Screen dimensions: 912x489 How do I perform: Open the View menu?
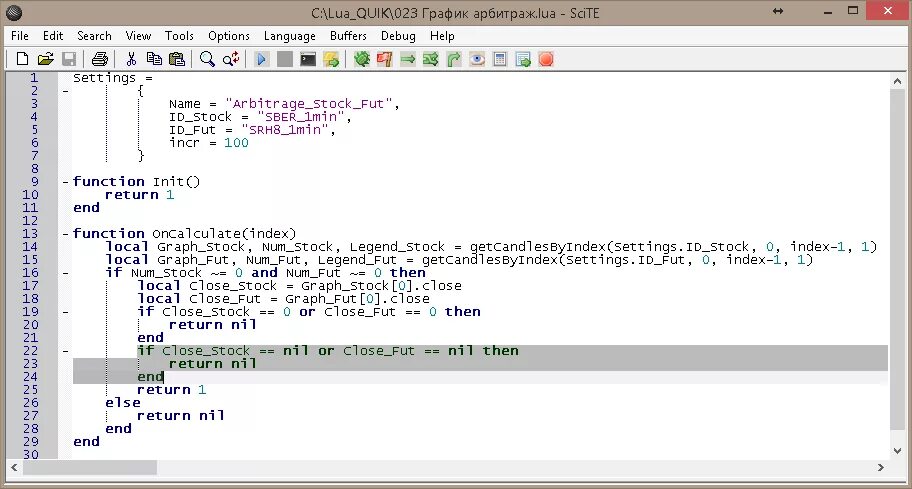138,35
